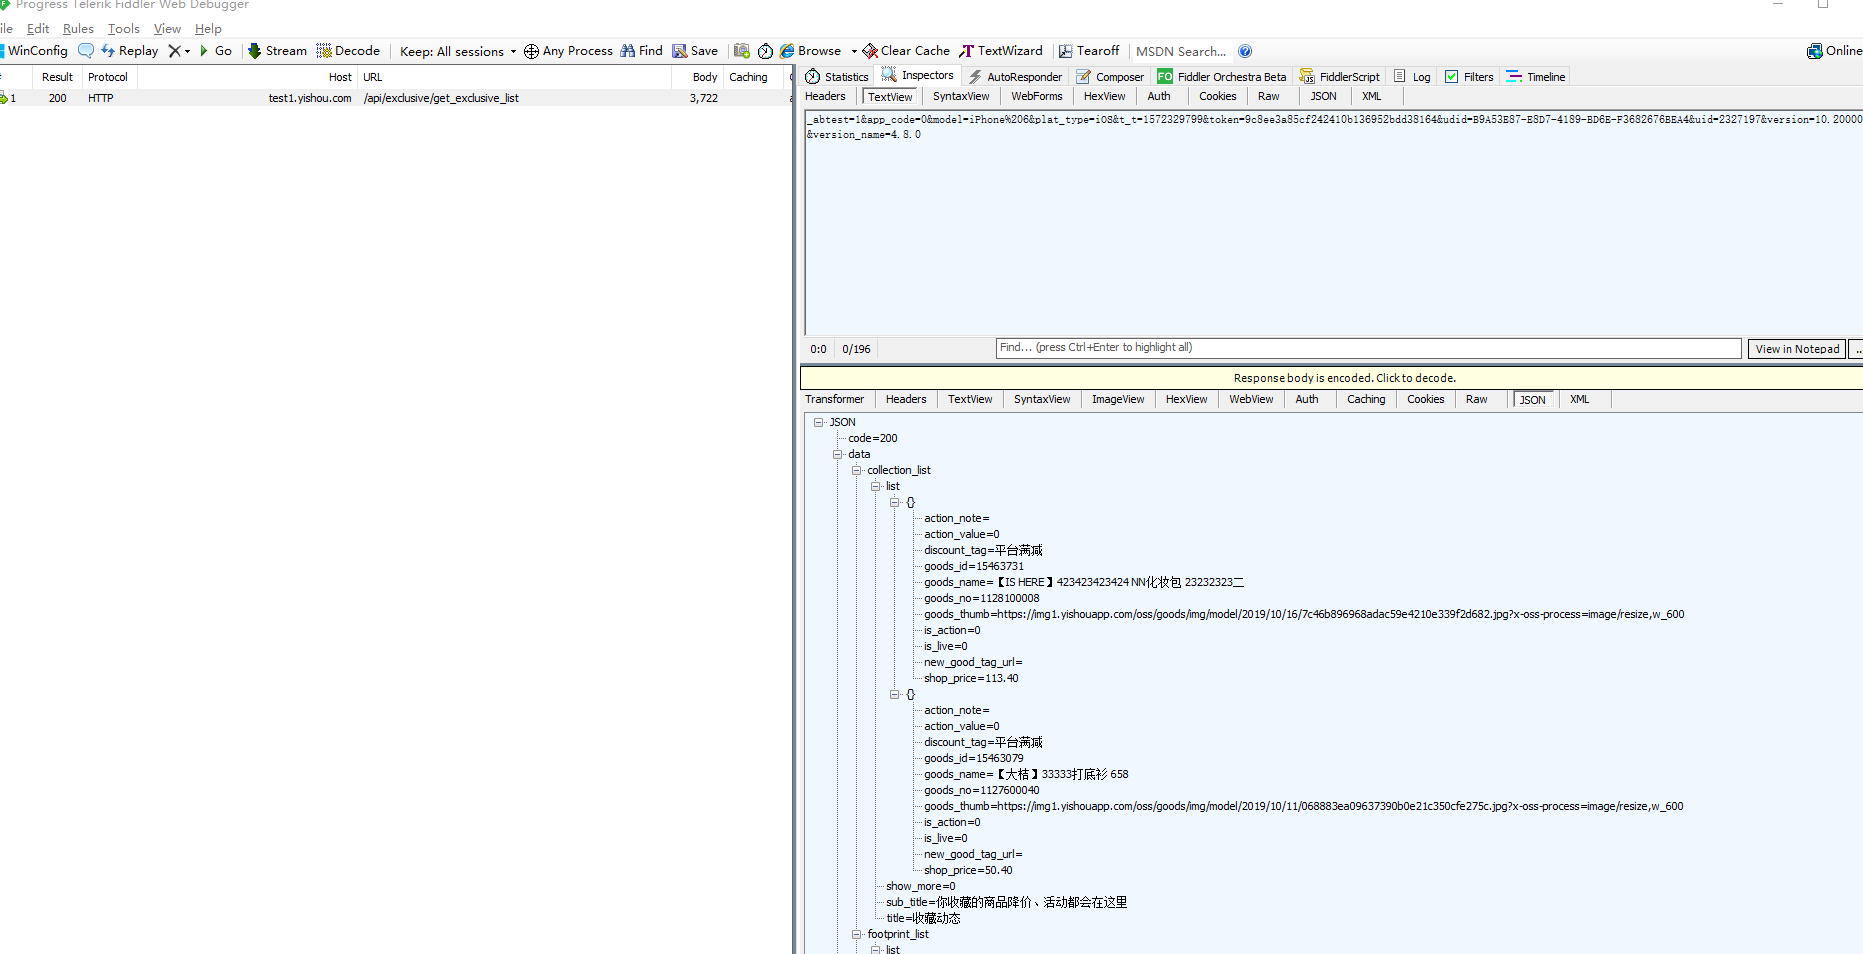
Task: Collapse object node containing goods_id=15463079
Action: pyautogui.click(x=895, y=694)
